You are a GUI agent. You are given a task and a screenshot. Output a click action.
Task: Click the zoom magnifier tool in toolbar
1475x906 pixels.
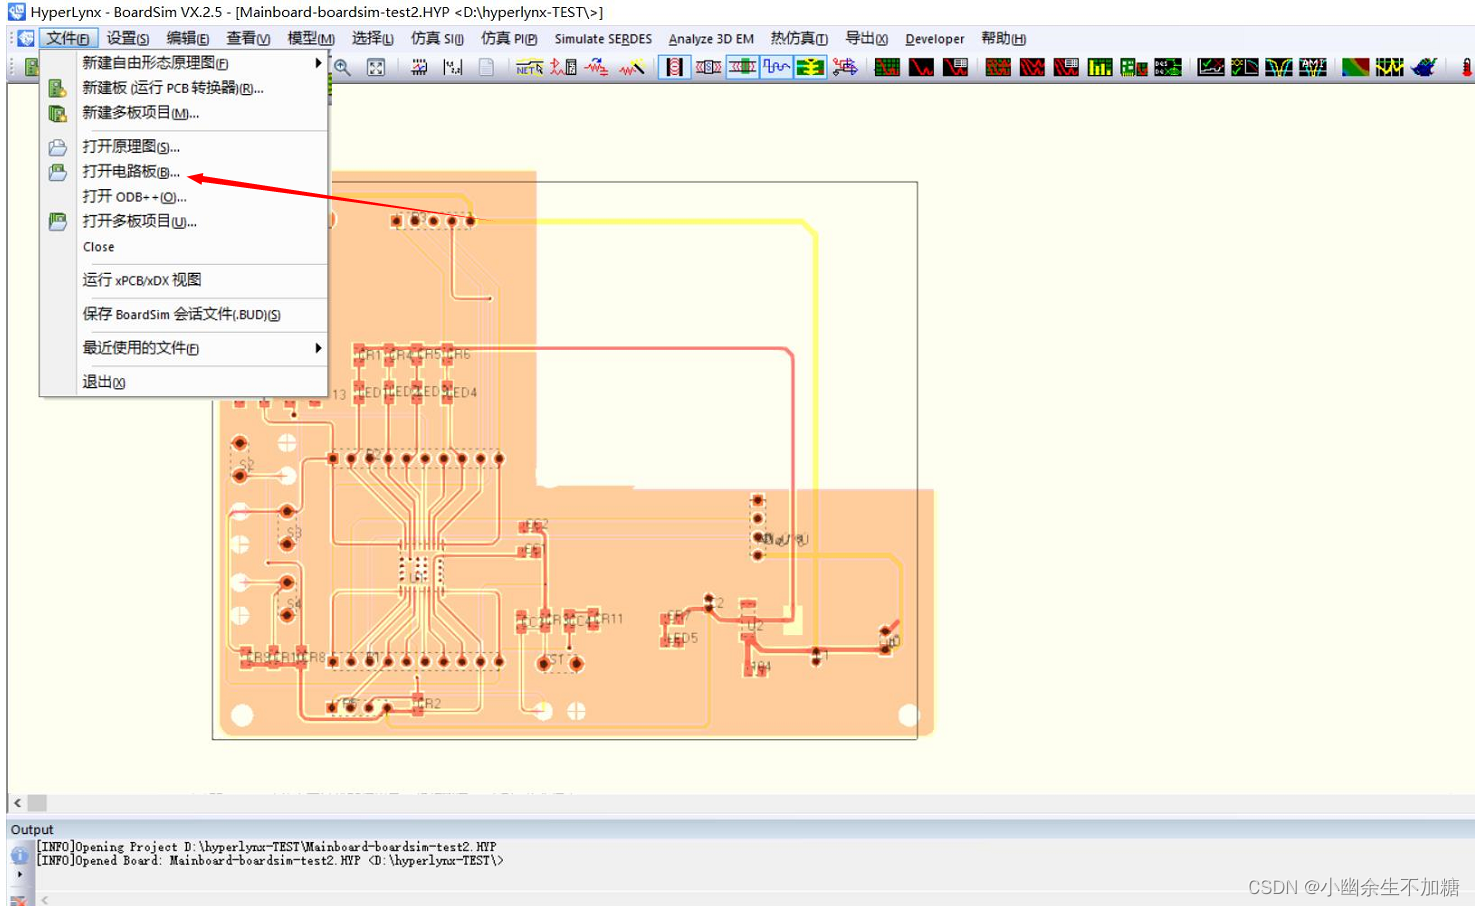[x=342, y=67]
